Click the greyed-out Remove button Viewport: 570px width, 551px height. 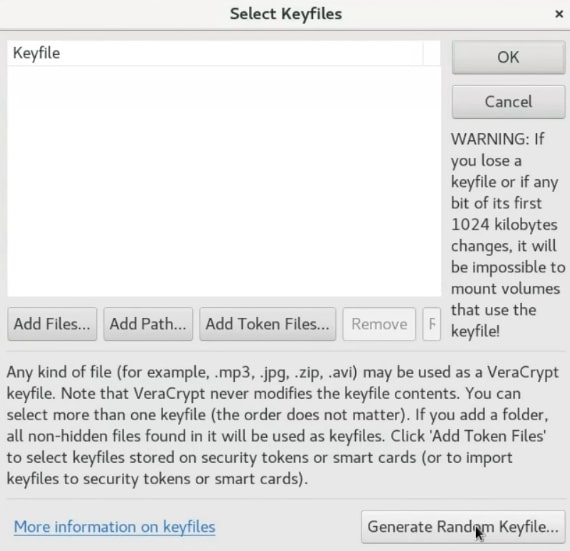379,324
